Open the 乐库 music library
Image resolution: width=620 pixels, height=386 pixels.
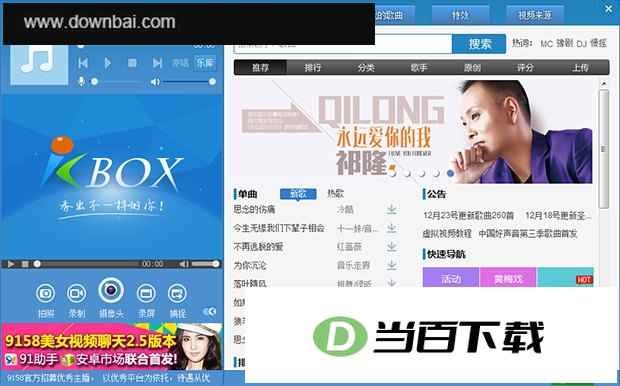coord(205,63)
